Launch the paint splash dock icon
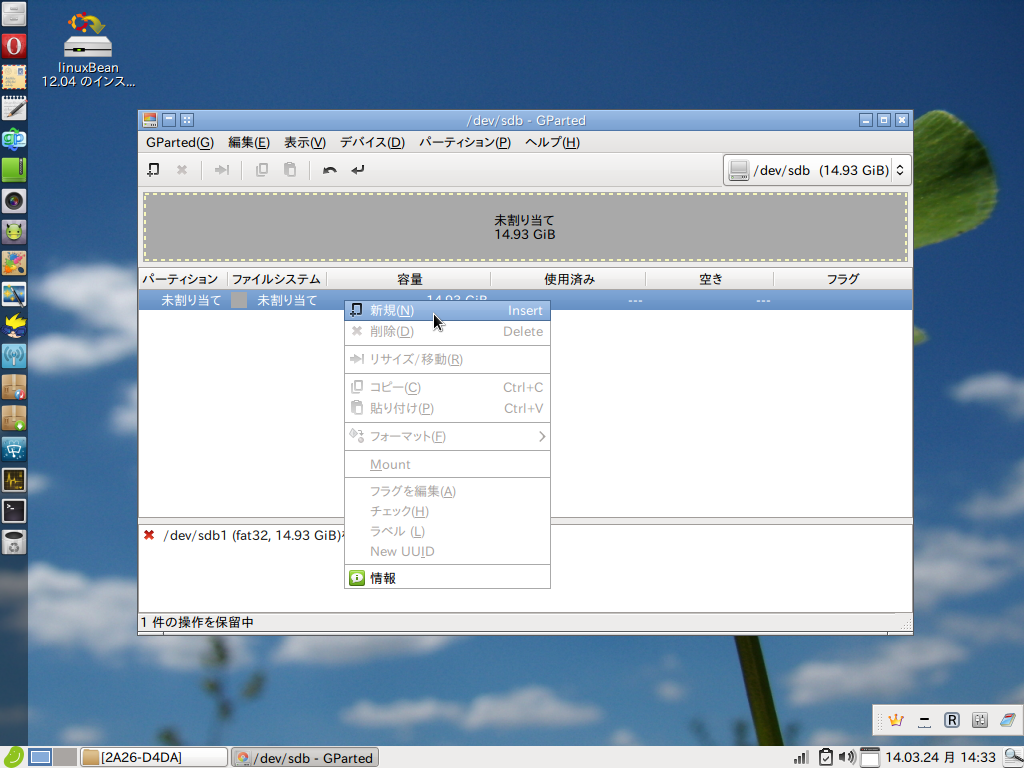Image resolution: width=1024 pixels, height=768 pixels. point(14,263)
